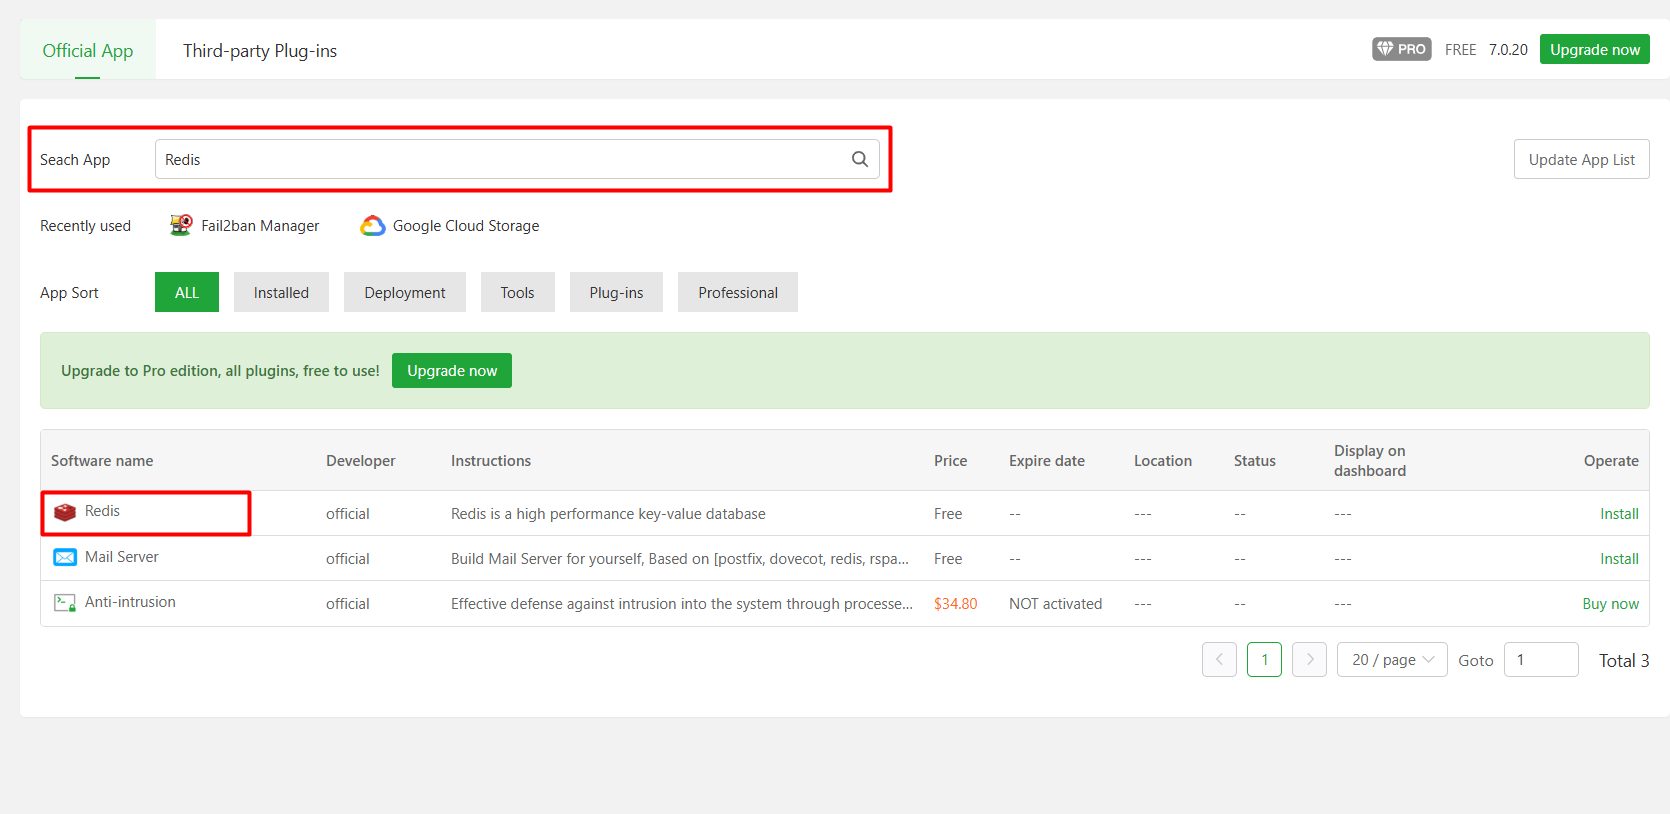This screenshot has height=814, width=1670.
Task: Click the $34.80 price
Action: [x=955, y=603]
